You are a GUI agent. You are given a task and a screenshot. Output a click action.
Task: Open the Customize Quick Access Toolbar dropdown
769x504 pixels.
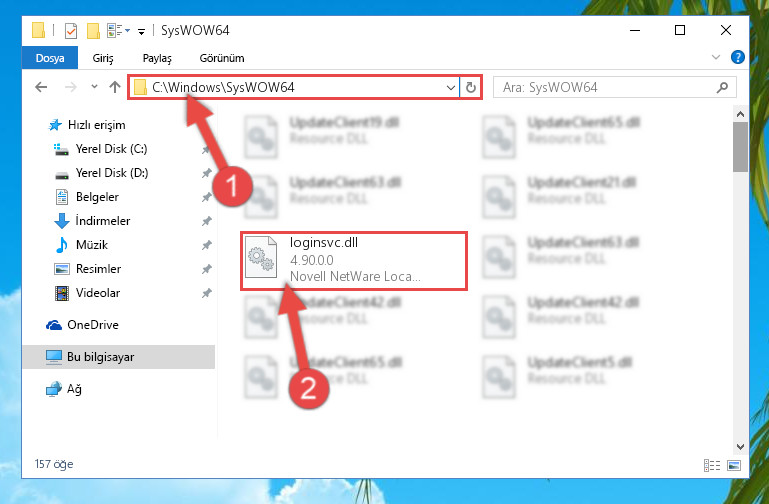click(141, 30)
